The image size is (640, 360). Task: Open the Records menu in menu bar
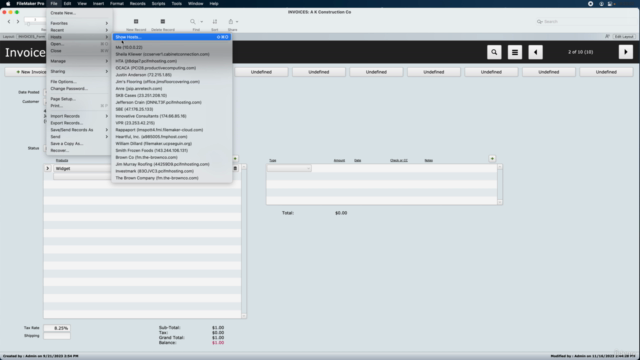coord(138,4)
